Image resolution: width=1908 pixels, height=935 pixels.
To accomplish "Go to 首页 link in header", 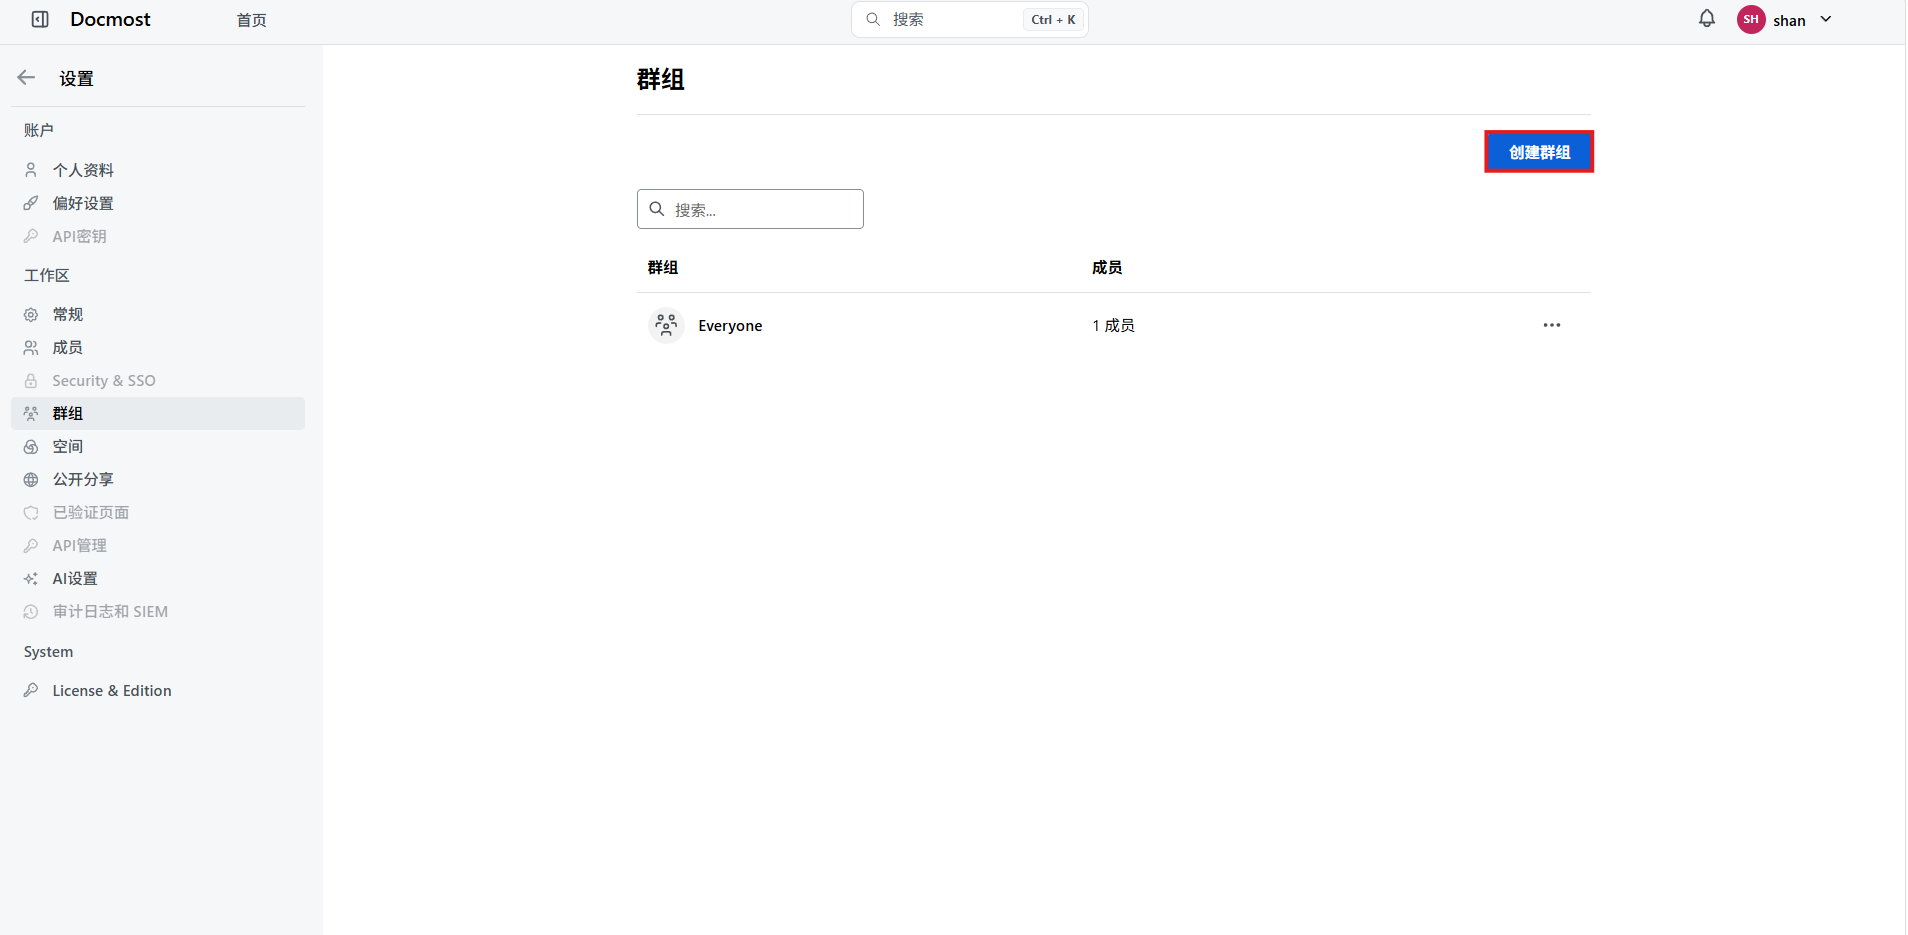I will [x=251, y=20].
